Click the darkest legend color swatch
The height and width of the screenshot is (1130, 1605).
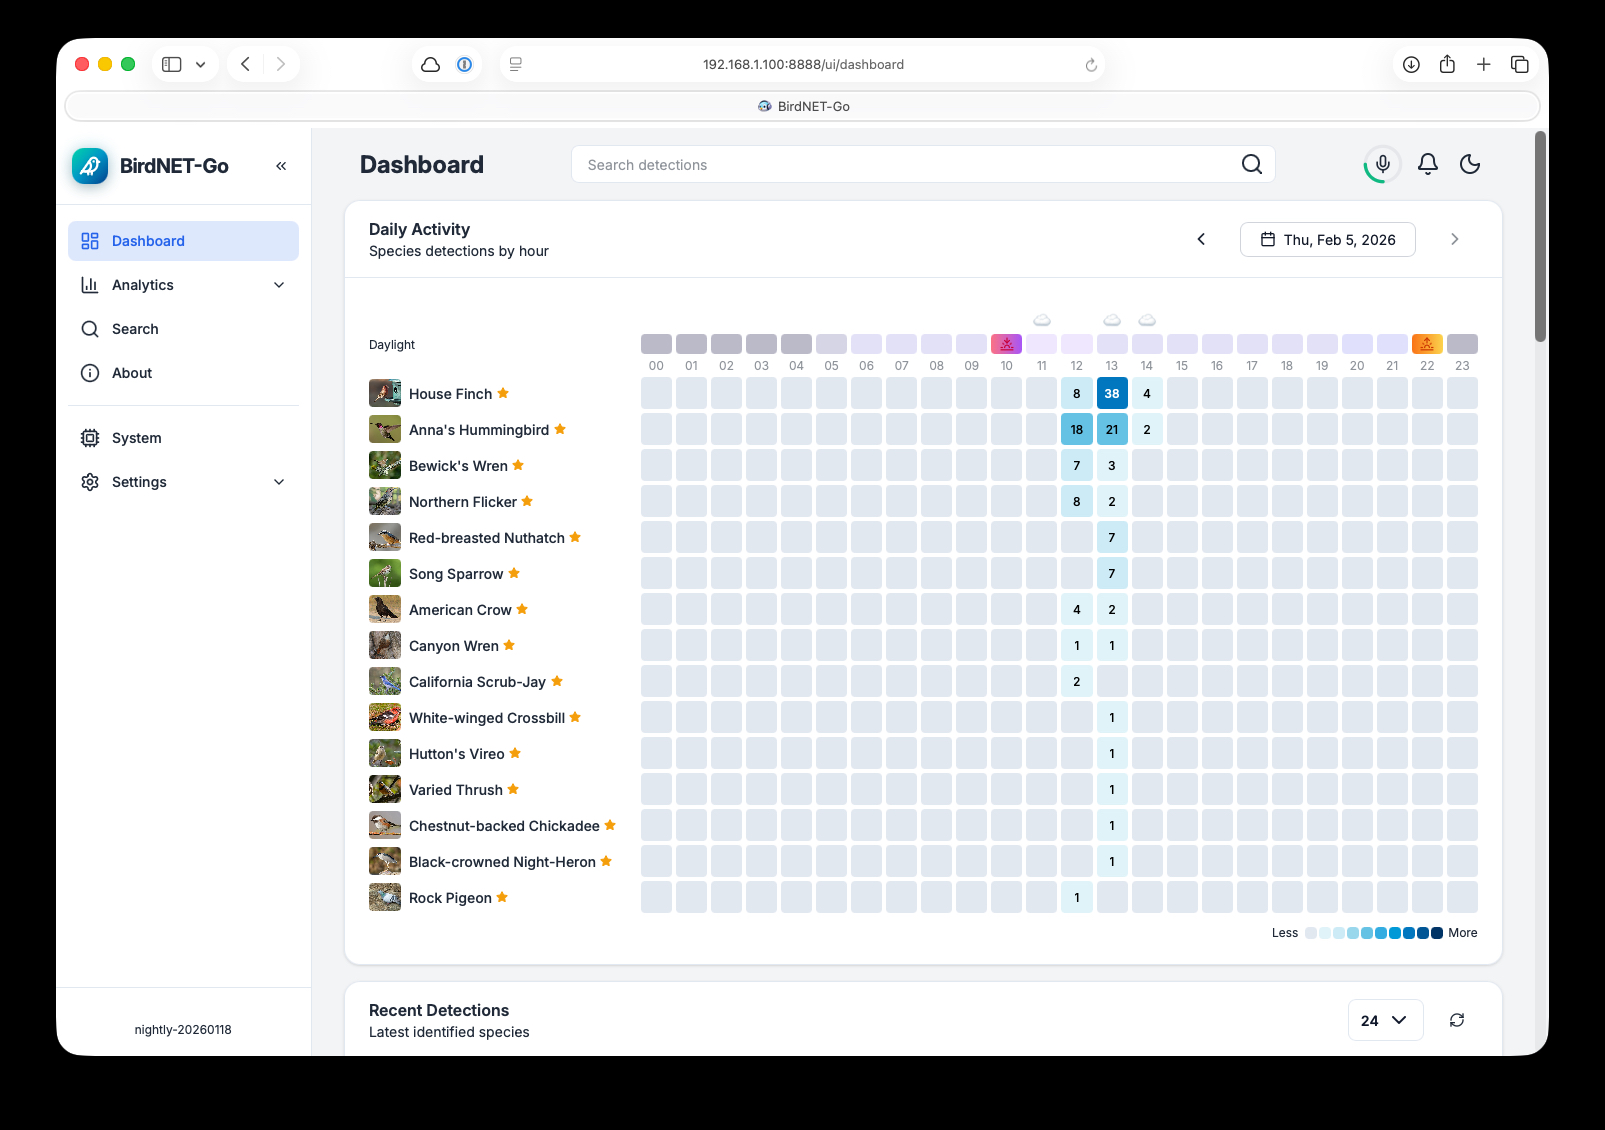click(1437, 933)
